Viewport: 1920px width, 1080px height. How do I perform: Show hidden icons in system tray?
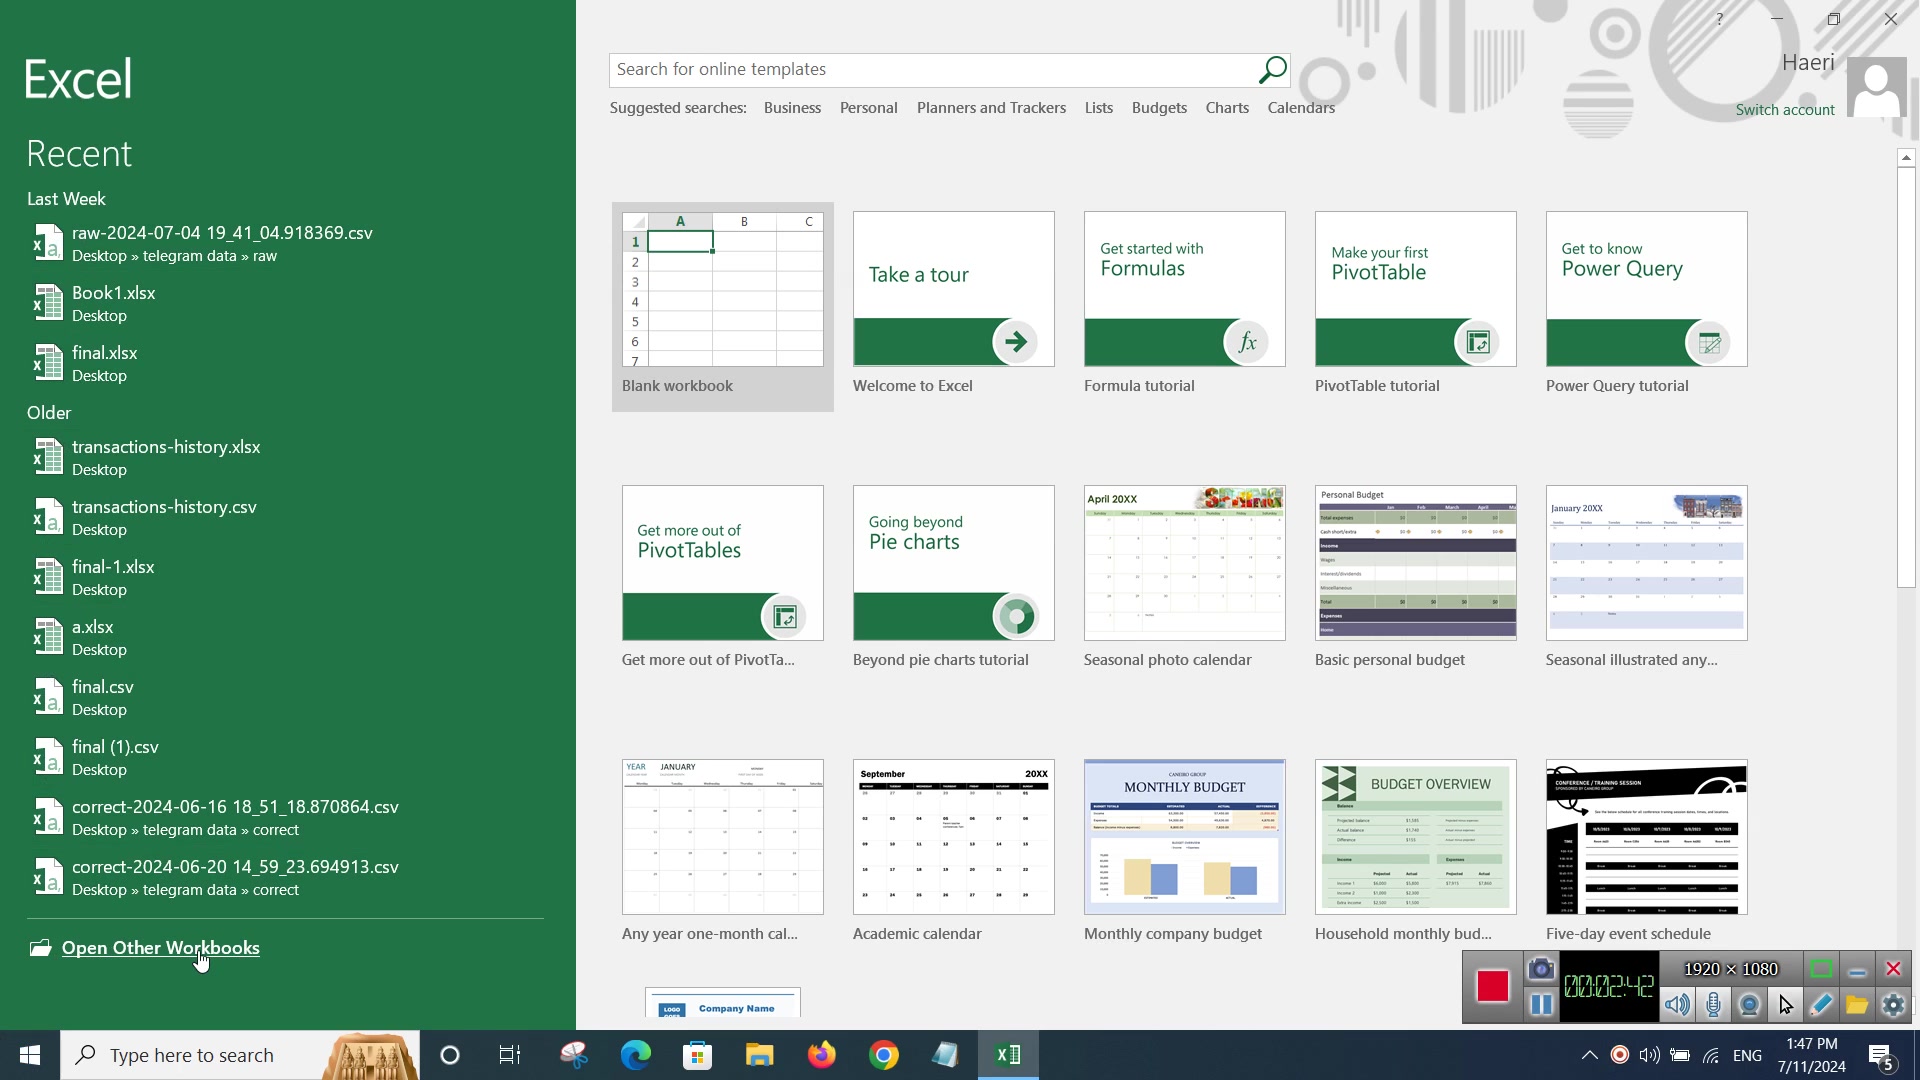click(x=1589, y=1055)
